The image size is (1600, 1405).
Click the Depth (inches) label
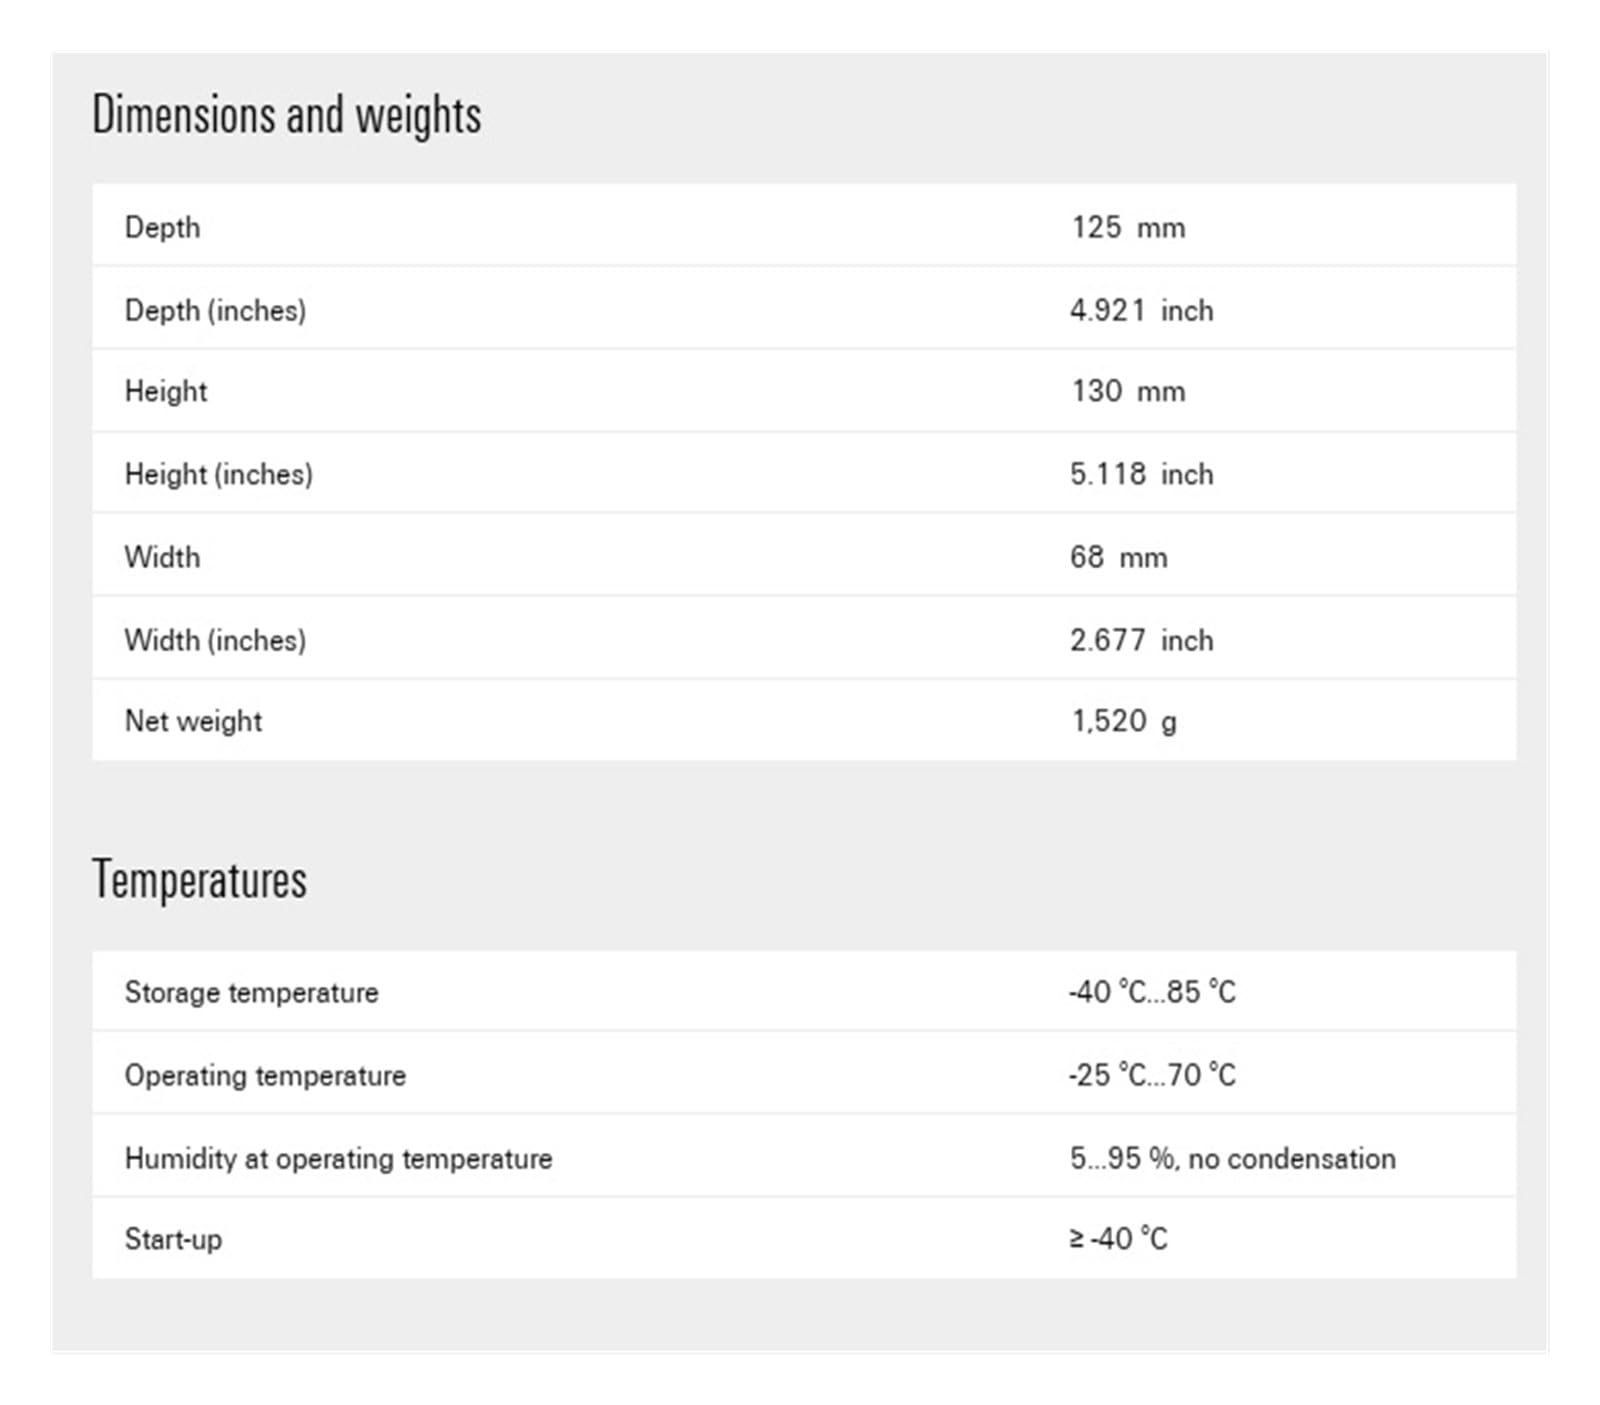point(215,311)
